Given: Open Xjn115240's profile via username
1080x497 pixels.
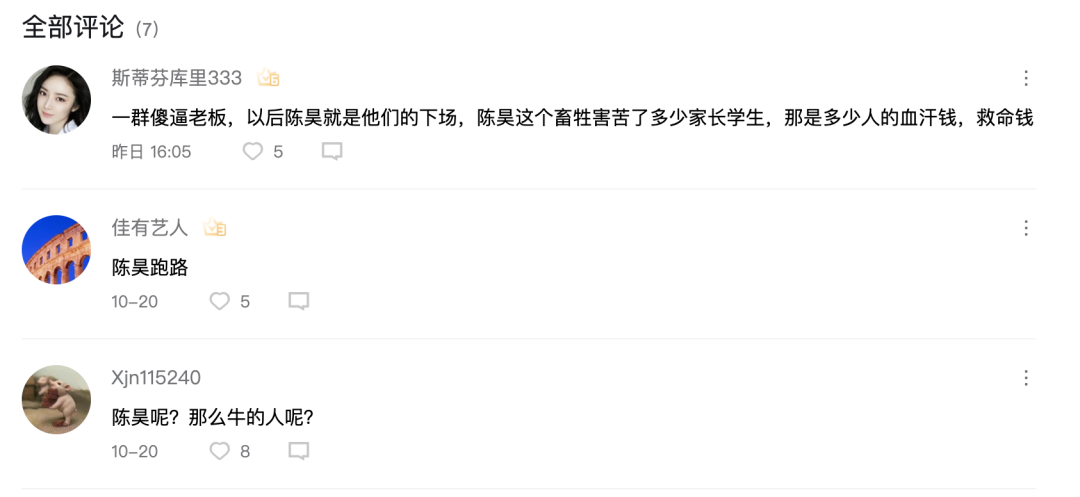Looking at the screenshot, I should [x=156, y=378].
